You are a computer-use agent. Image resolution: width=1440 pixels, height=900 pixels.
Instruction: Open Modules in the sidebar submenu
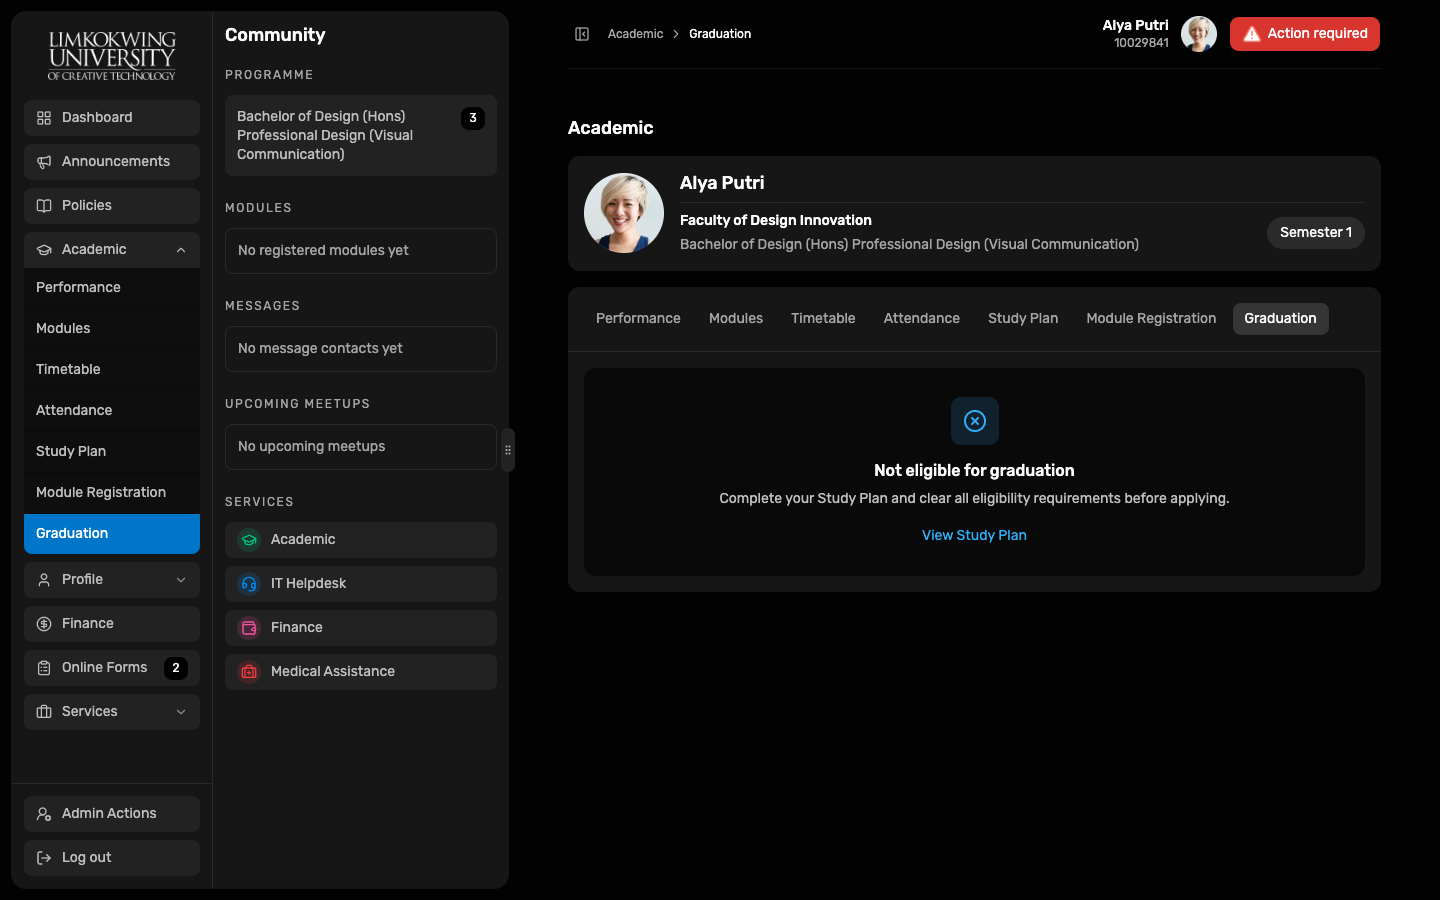[112, 329]
